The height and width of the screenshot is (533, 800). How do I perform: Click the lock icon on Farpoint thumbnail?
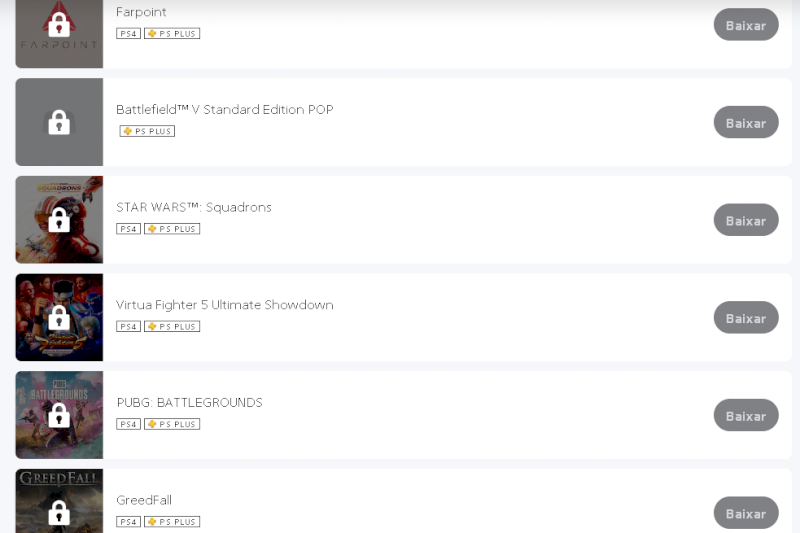point(59,24)
